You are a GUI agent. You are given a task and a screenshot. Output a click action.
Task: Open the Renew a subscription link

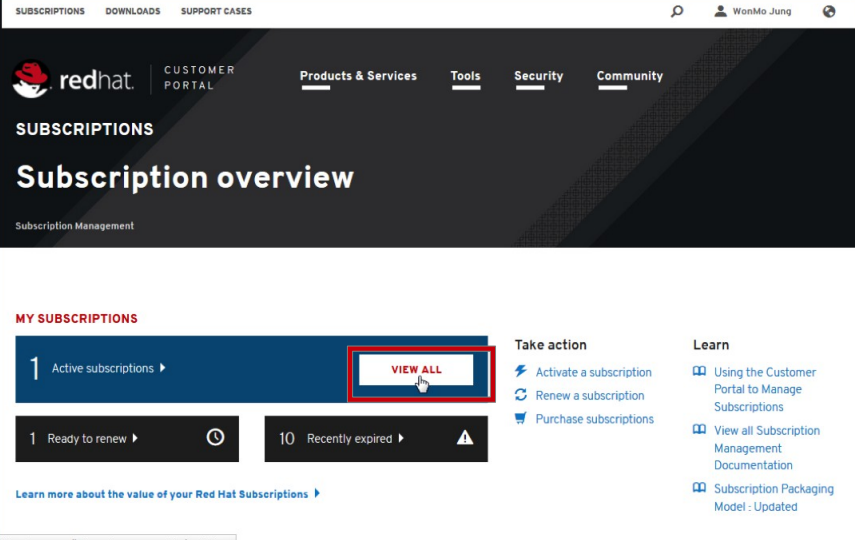click(589, 395)
